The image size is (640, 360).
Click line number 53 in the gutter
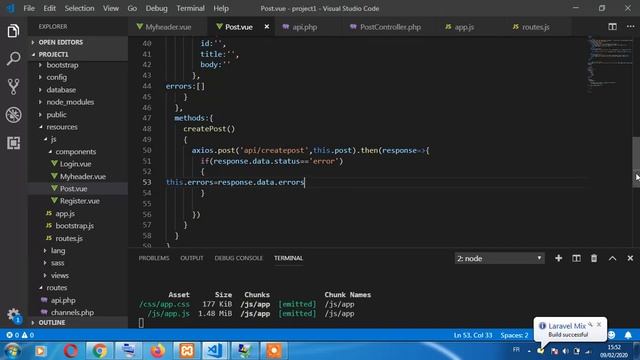click(x=147, y=182)
